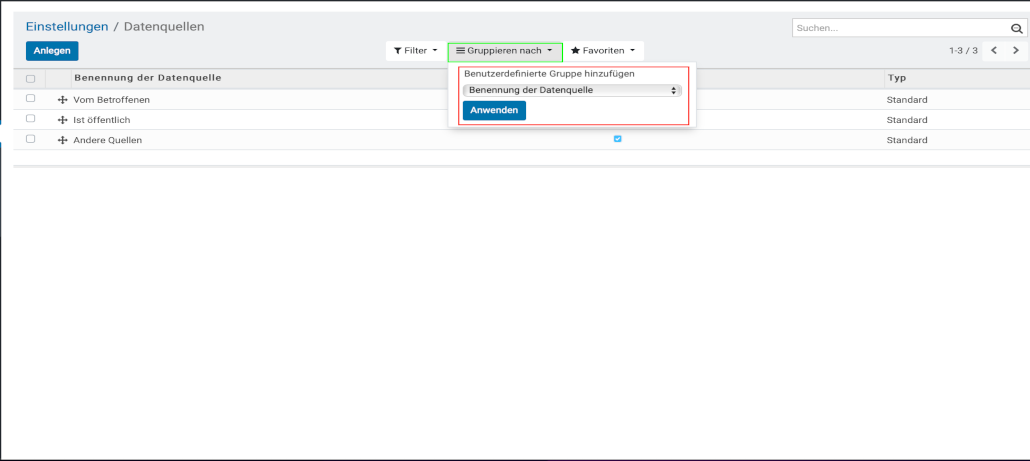Open the Favoriten dropdown
This screenshot has height=461, width=1030.
point(603,50)
